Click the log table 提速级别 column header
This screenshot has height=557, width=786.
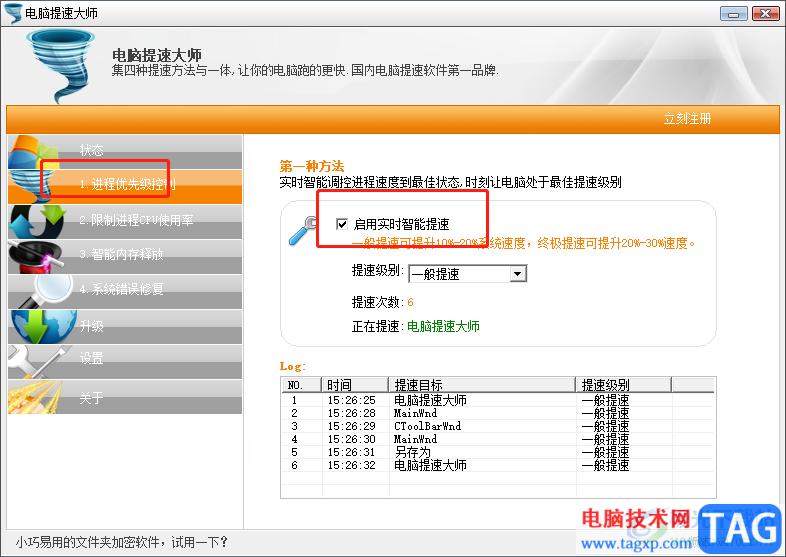pyautogui.click(x=624, y=385)
